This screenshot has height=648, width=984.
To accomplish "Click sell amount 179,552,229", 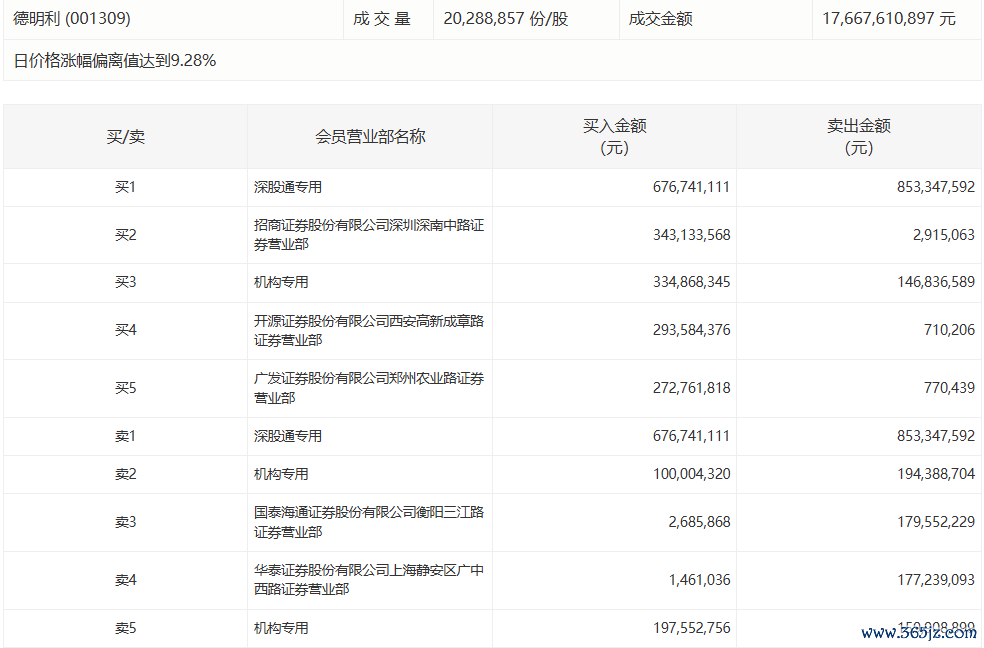I will point(936,522).
